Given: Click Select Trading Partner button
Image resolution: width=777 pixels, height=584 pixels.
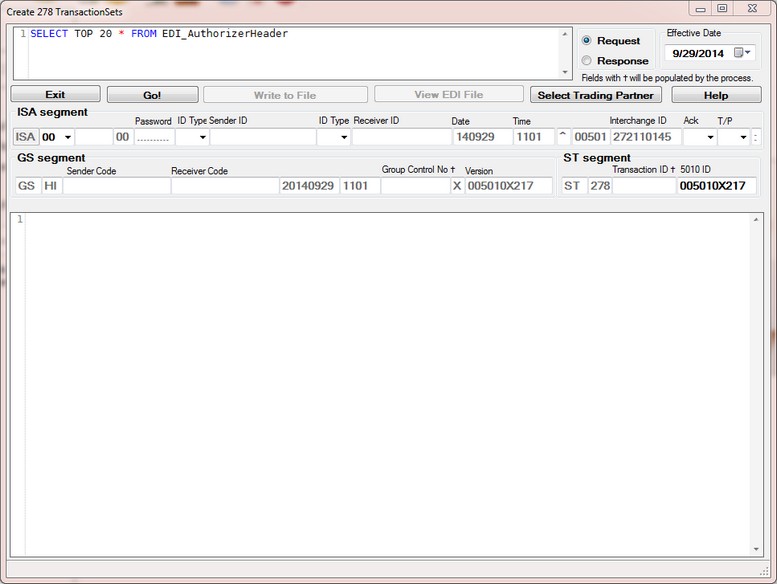Looking at the screenshot, I should (x=596, y=95).
